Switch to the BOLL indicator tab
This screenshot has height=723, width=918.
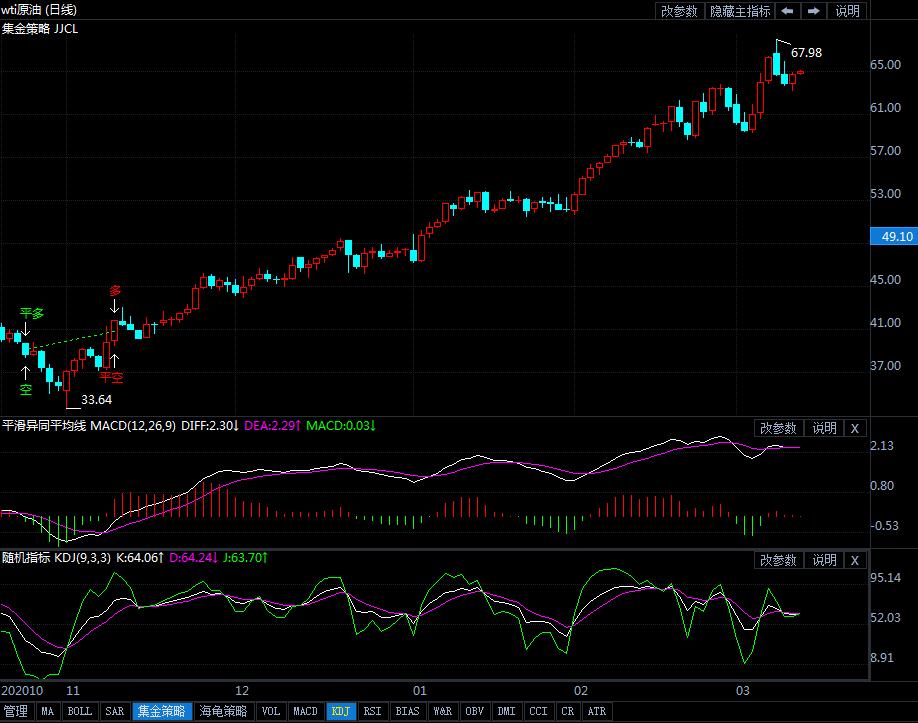(79, 712)
